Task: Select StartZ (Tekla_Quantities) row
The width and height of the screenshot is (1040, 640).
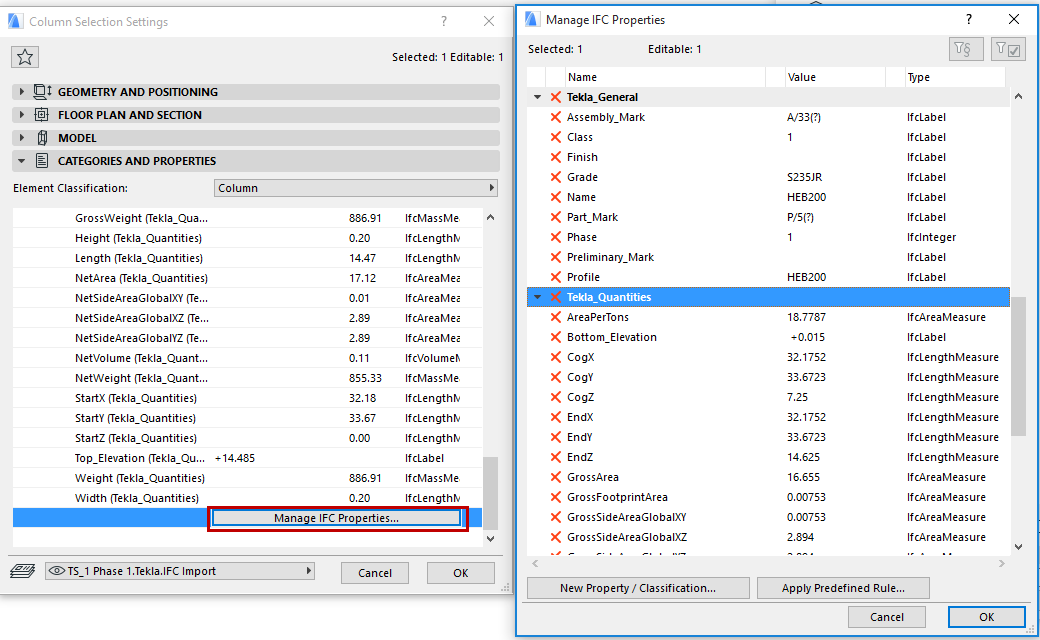Action: point(247,438)
